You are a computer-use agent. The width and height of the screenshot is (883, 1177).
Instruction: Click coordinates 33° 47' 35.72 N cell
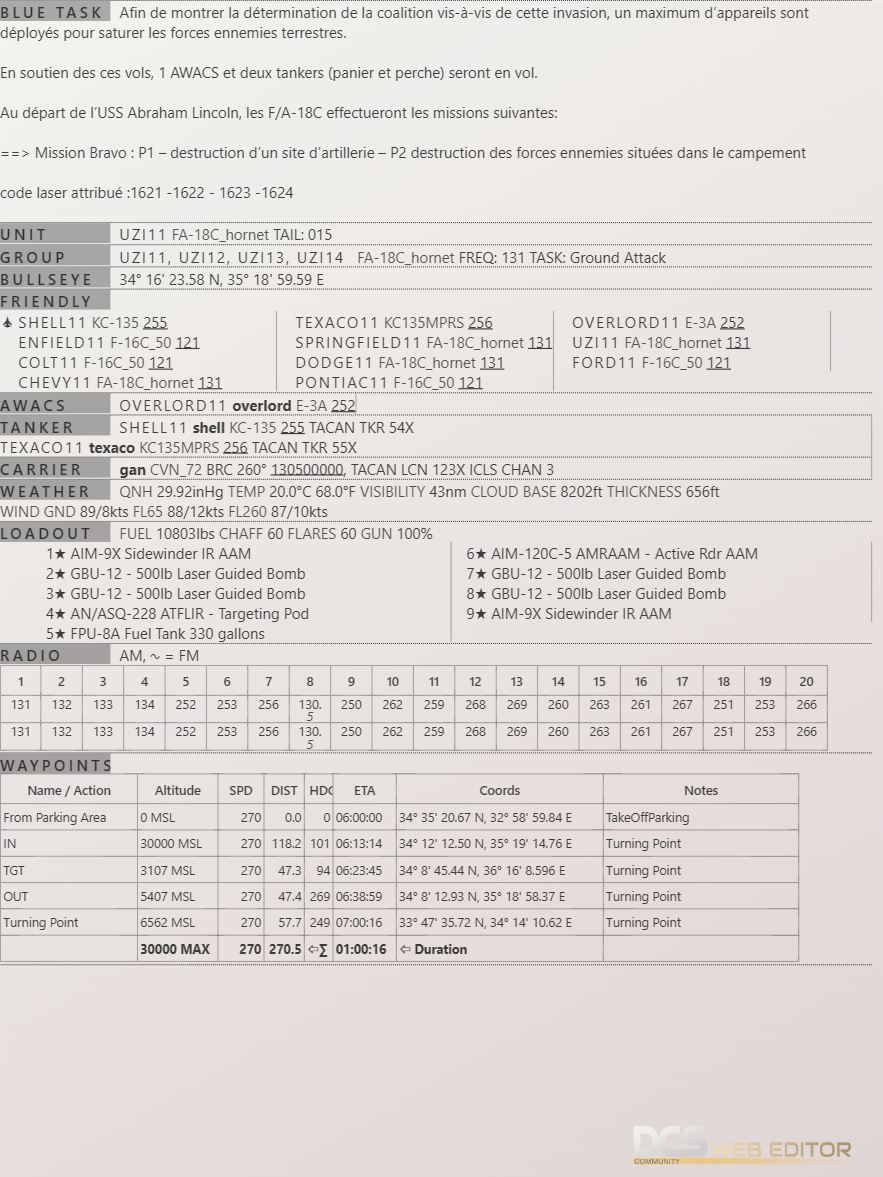pos(500,923)
